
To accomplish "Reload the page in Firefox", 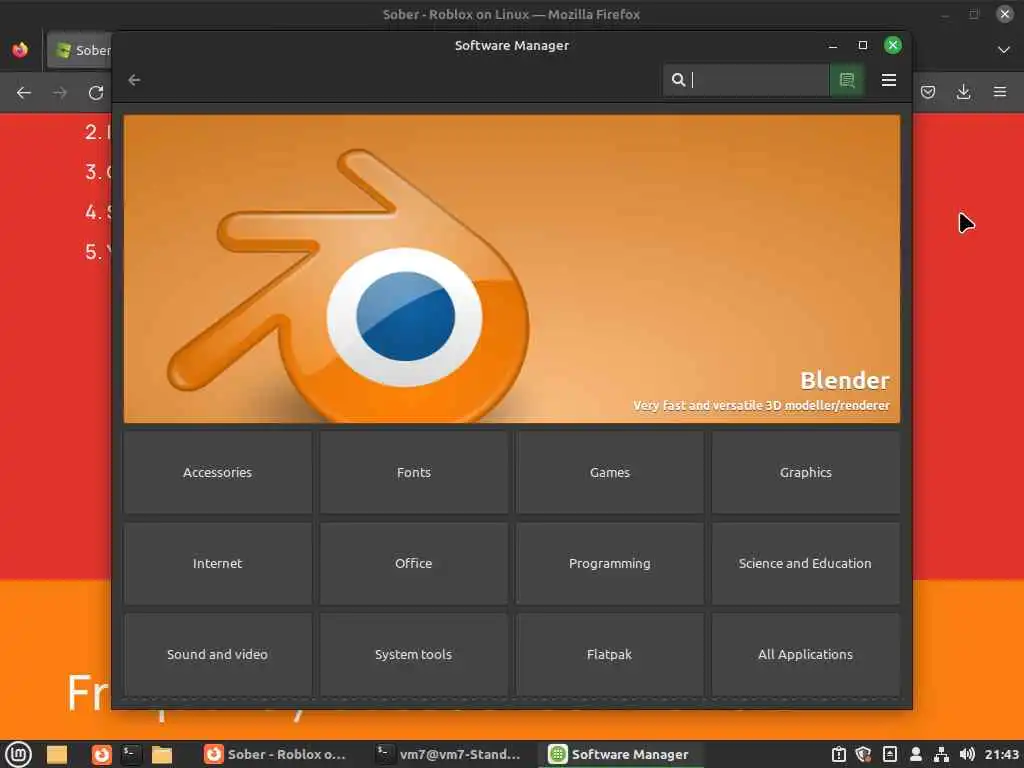I will click(x=96, y=93).
